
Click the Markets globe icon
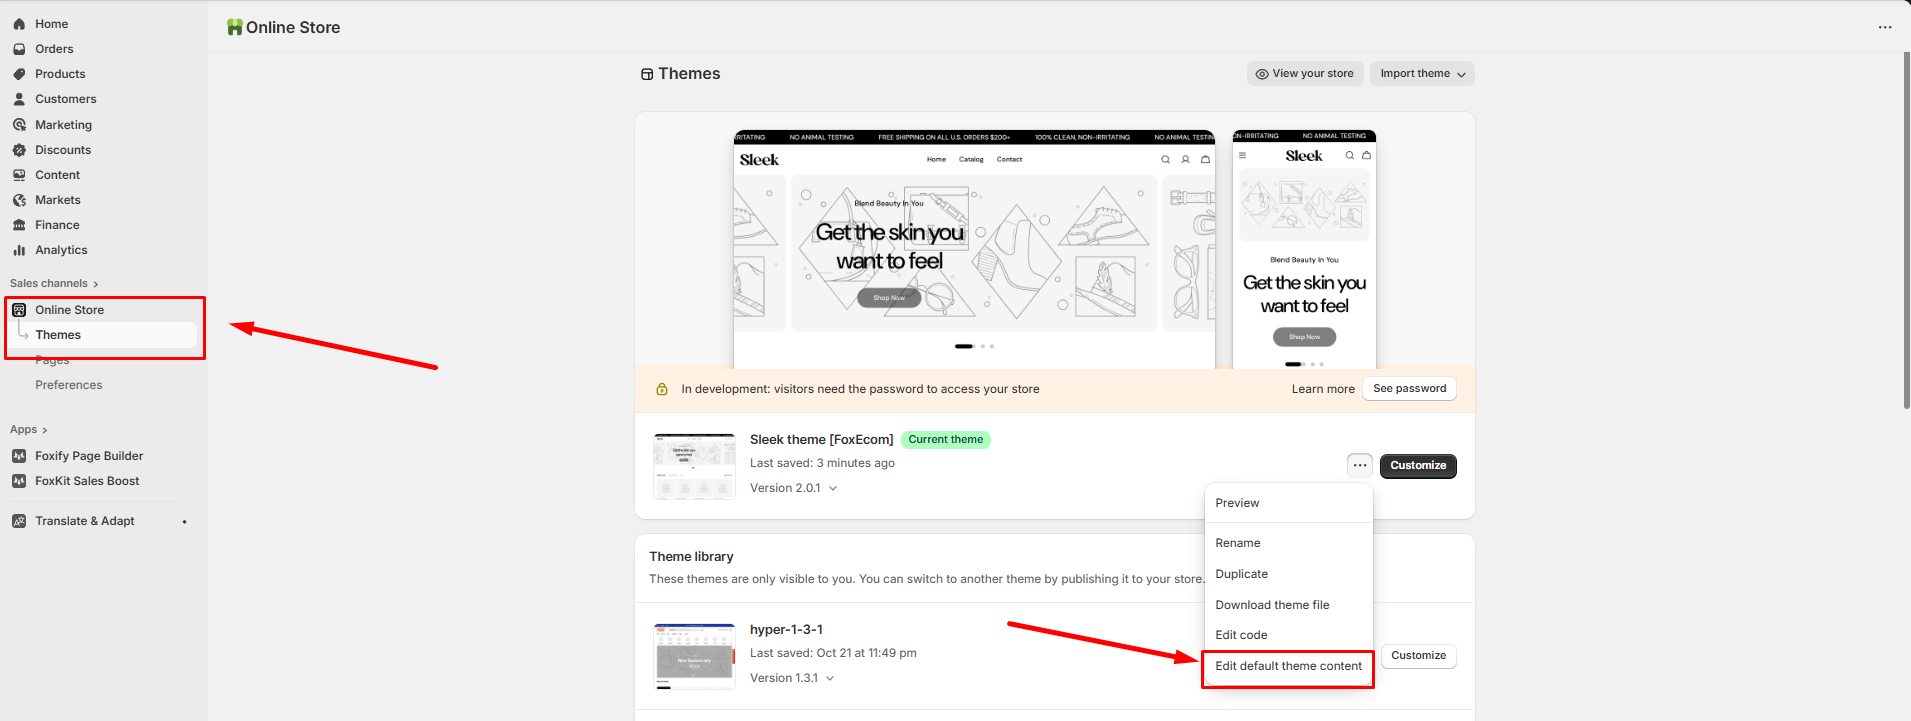19,200
